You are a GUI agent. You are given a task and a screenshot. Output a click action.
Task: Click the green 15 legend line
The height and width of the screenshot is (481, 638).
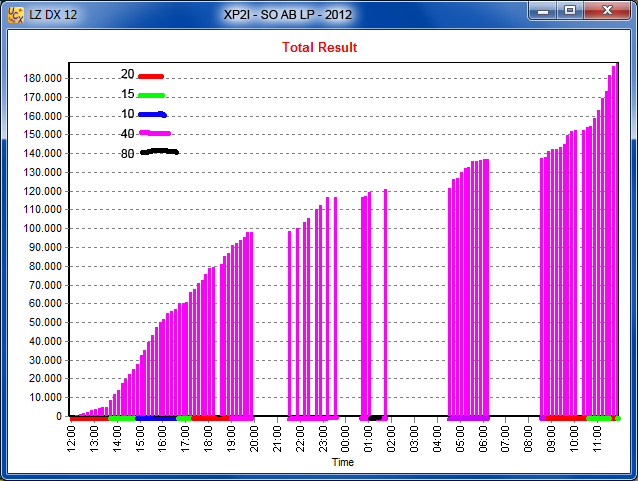(x=150, y=95)
